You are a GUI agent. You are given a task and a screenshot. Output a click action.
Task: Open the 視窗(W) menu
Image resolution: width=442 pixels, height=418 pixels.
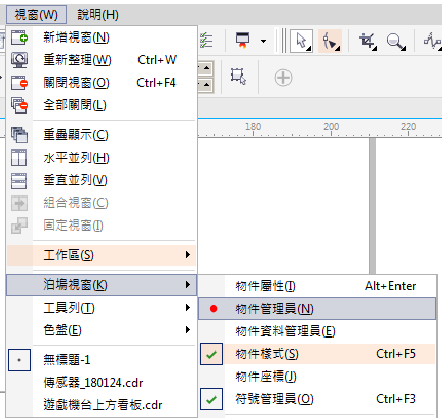[x=36, y=15]
